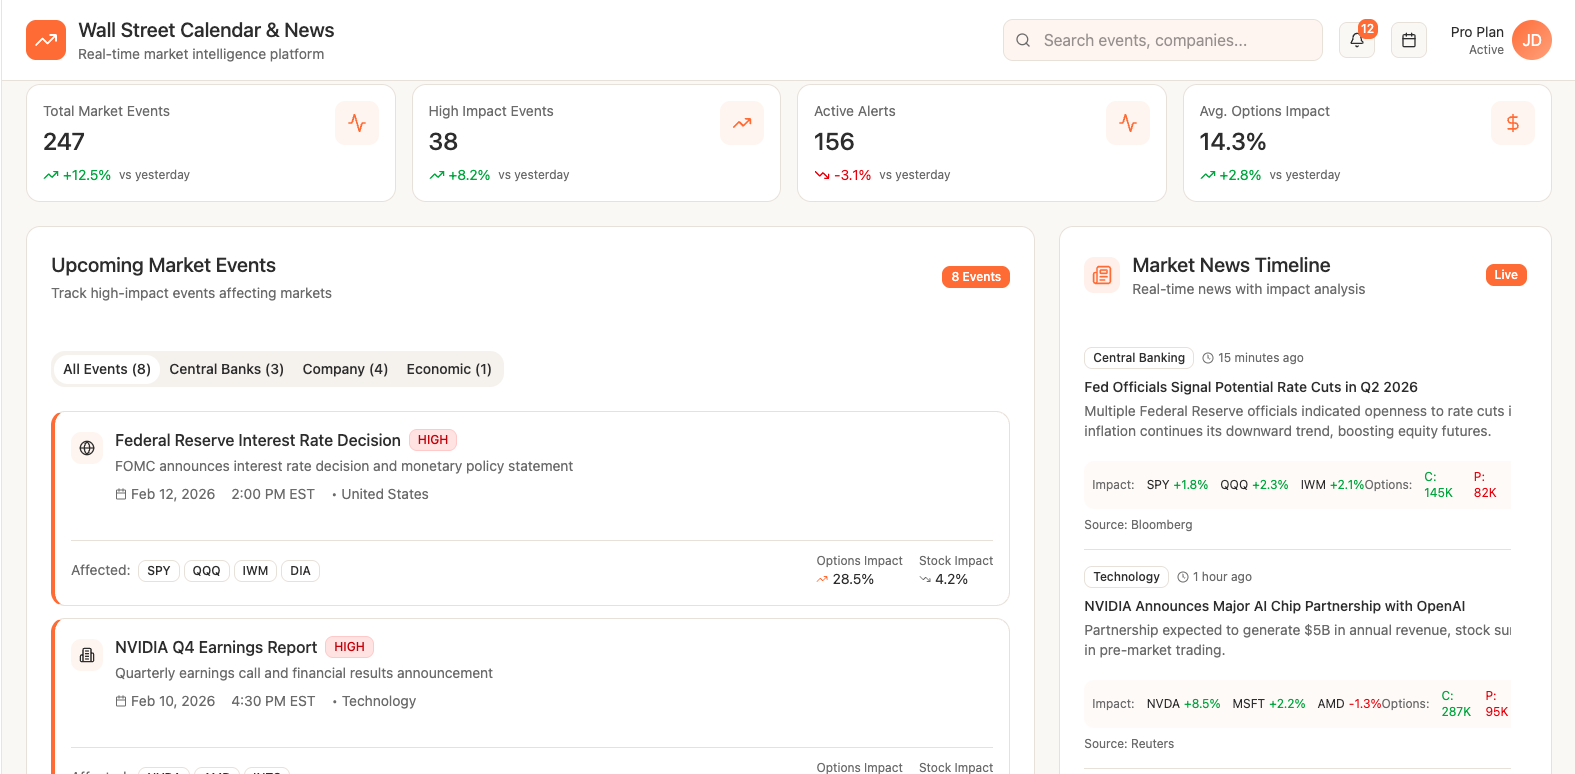Select the IWM affected ticker chip
This screenshot has height=774, width=1575.
tap(255, 571)
